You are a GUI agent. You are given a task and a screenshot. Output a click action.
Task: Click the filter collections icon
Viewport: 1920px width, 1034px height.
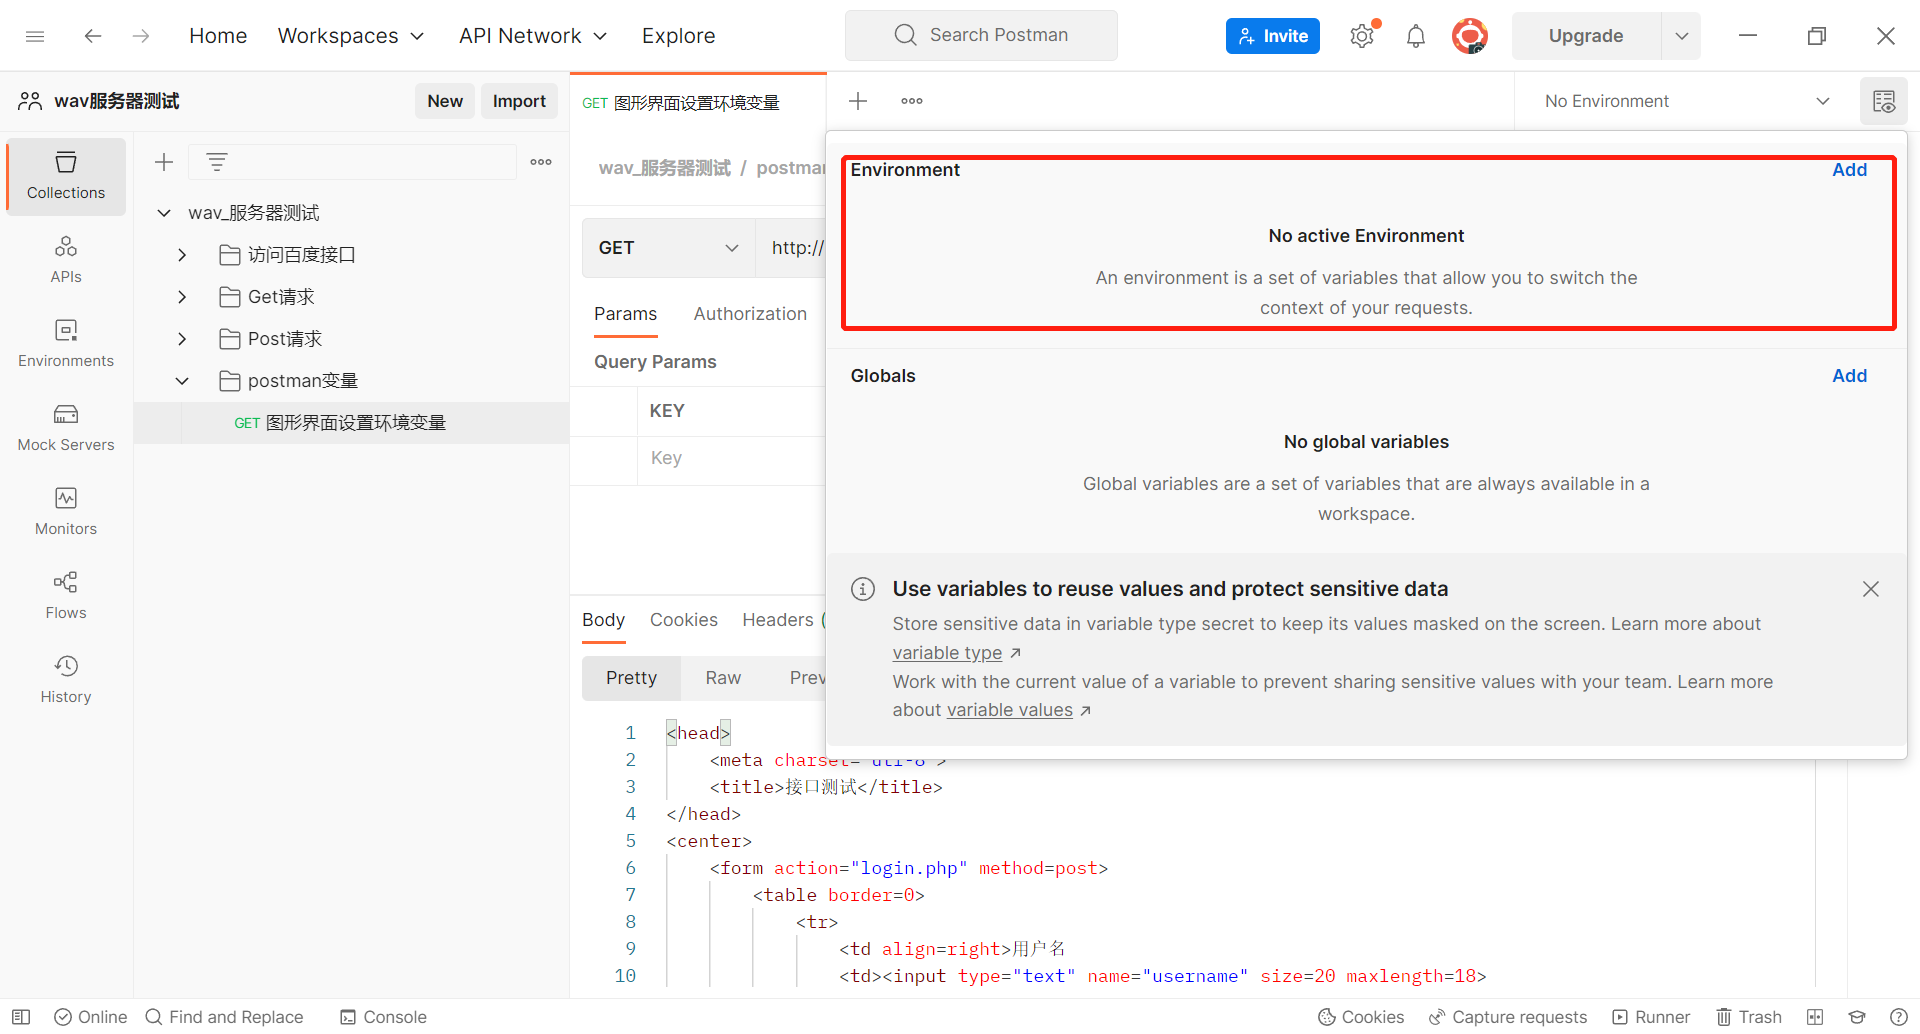217,162
